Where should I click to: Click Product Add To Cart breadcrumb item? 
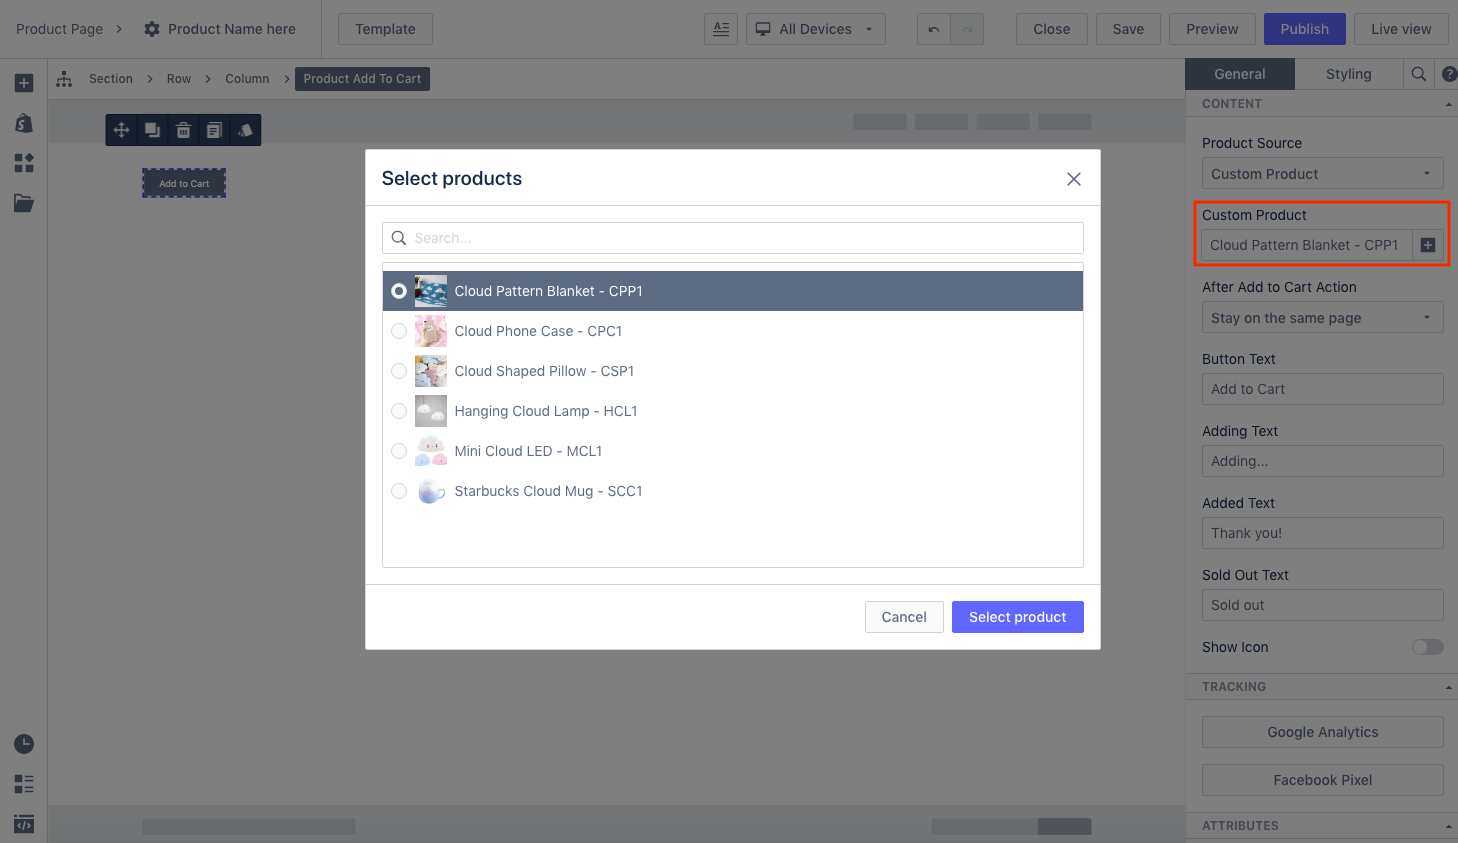(362, 79)
